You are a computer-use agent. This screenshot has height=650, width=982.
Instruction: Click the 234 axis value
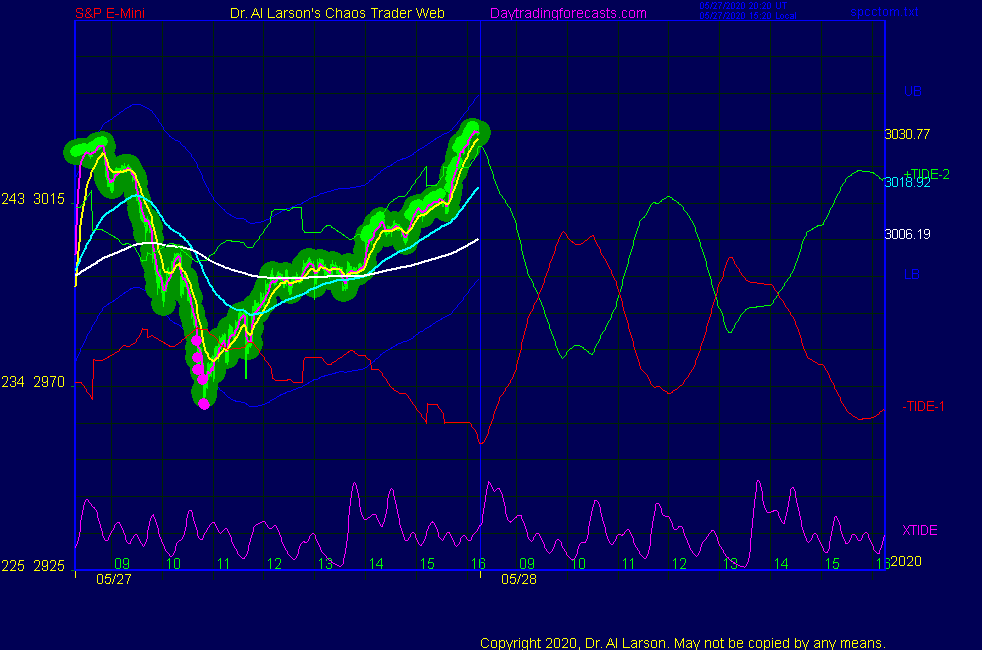[x=13, y=382]
